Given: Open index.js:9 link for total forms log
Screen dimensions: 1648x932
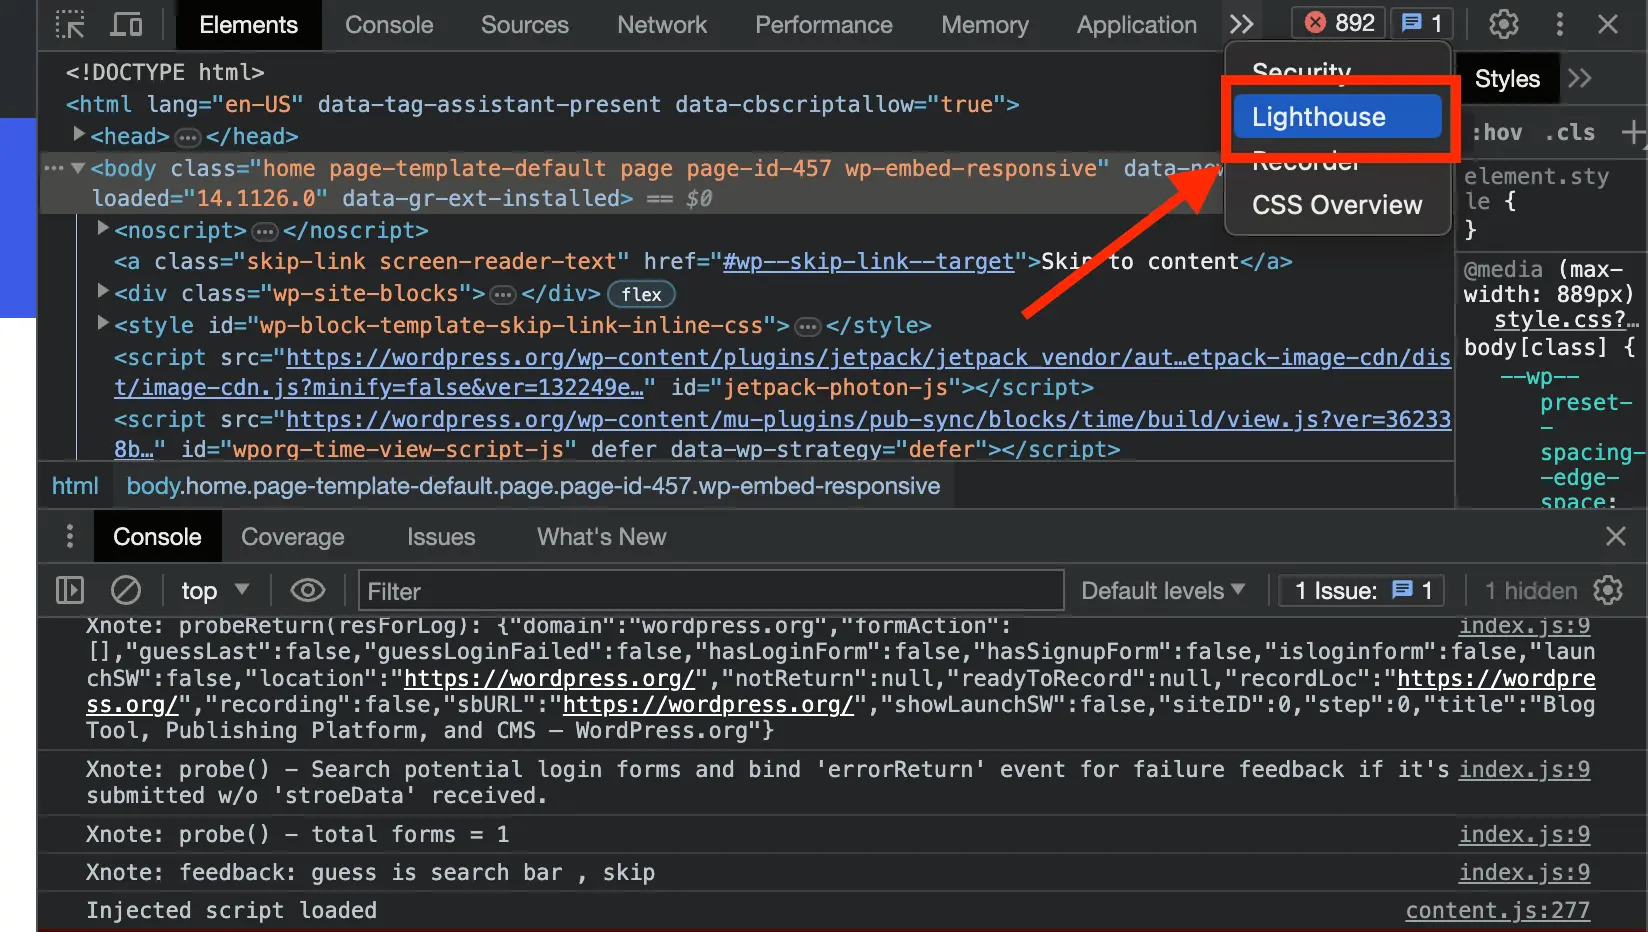Looking at the screenshot, I should [x=1524, y=834].
